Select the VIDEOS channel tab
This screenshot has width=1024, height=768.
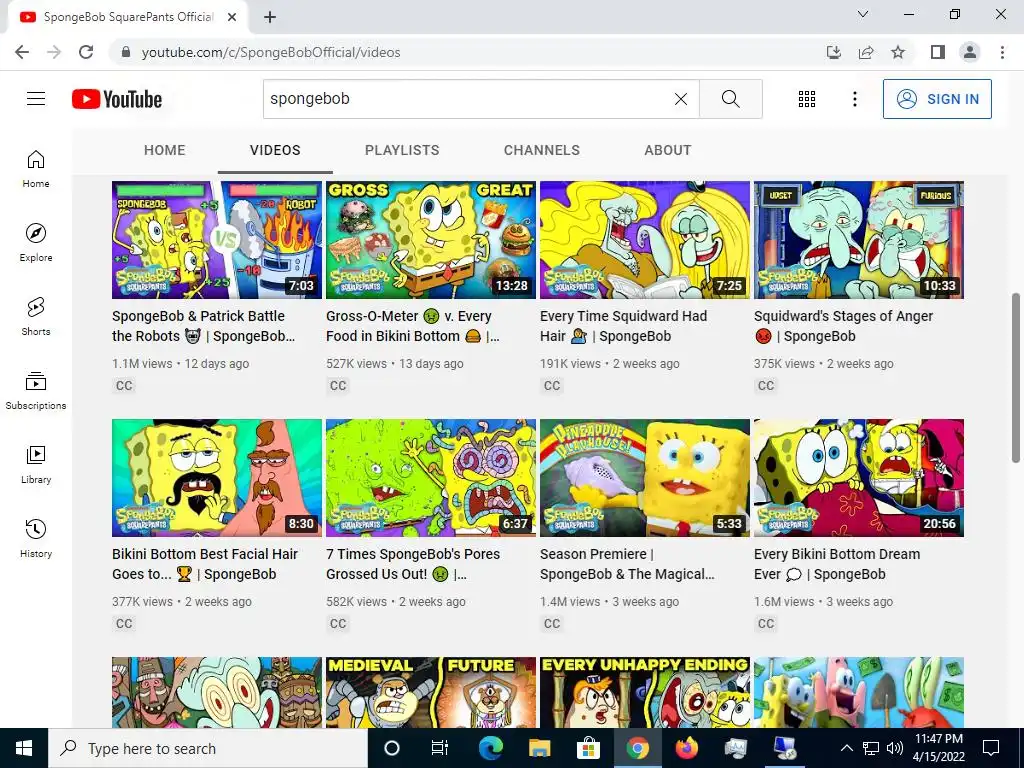pyautogui.click(x=275, y=150)
